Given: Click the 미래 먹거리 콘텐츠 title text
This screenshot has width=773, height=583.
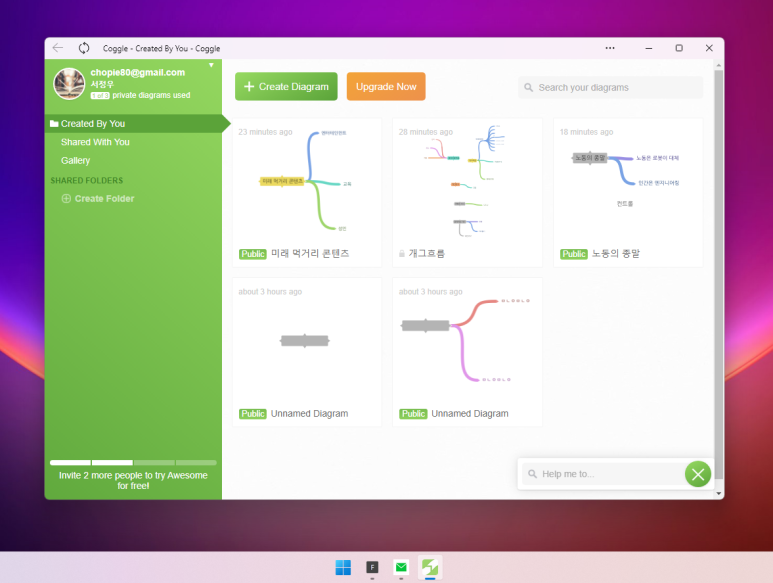Looking at the screenshot, I should pyautogui.click(x=310, y=253).
